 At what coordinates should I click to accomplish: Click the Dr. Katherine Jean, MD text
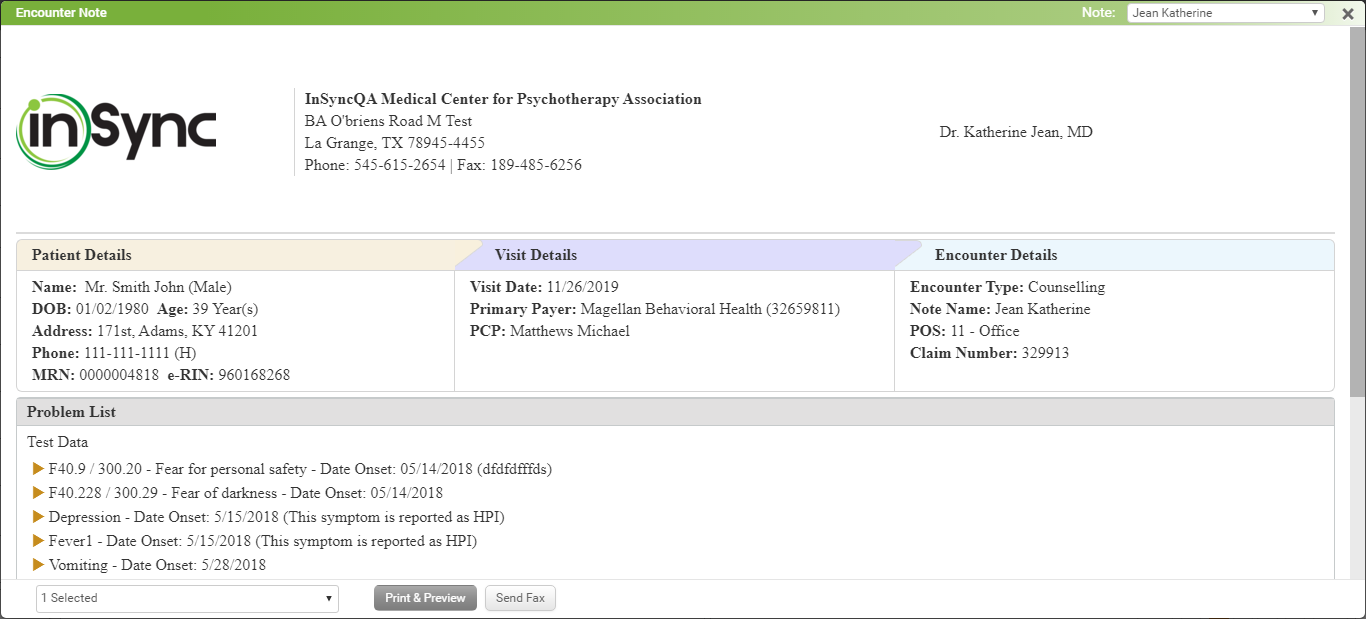pos(1015,132)
